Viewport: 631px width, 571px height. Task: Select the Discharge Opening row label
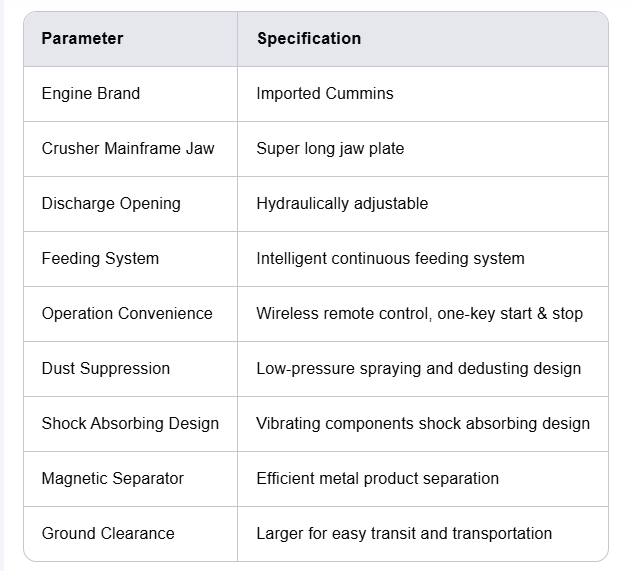click(x=111, y=204)
